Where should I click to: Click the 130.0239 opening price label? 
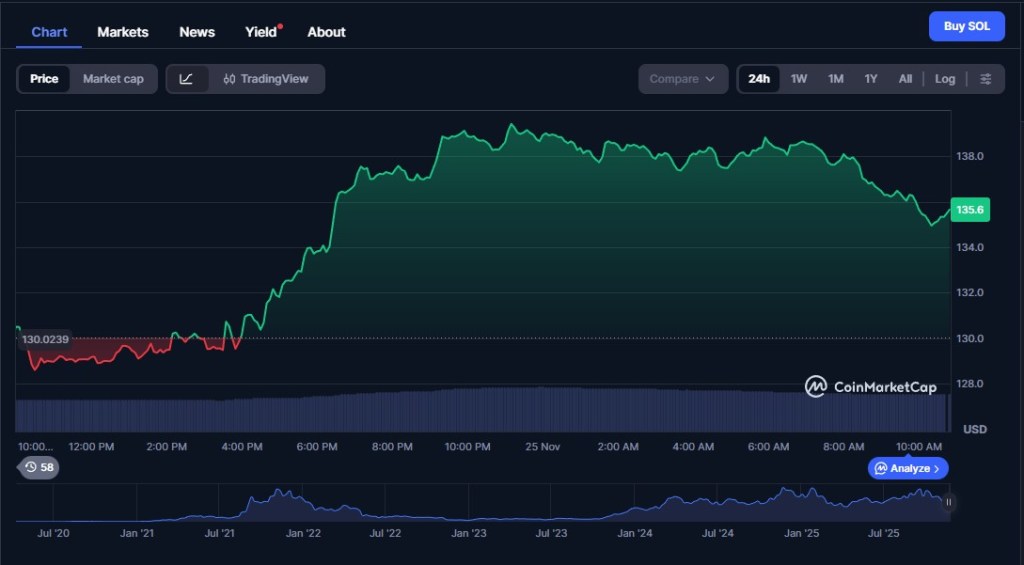click(46, 340)
